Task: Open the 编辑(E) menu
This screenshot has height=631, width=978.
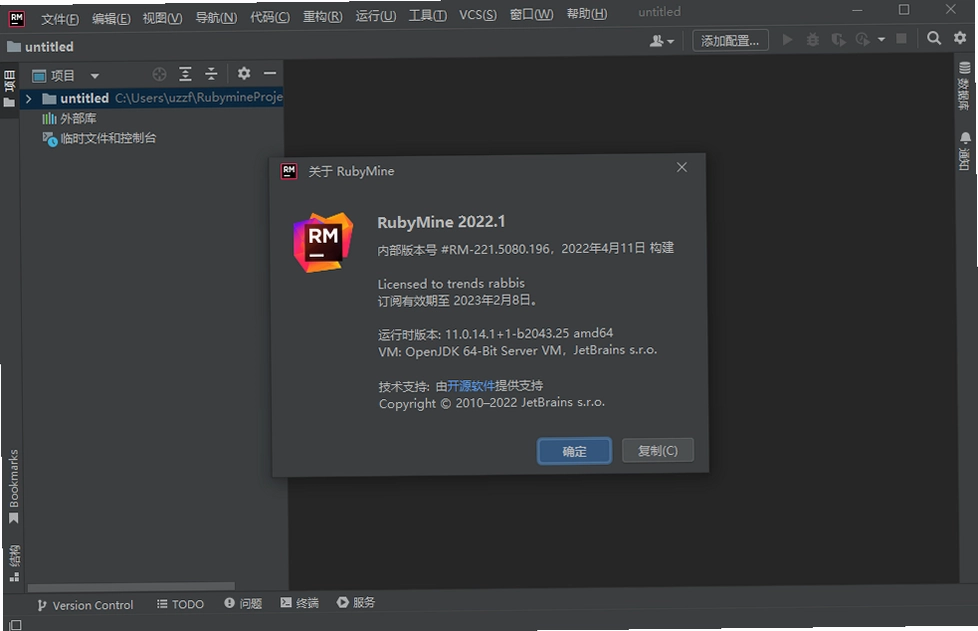Action: pyautogui.click(x=111, y=18)
